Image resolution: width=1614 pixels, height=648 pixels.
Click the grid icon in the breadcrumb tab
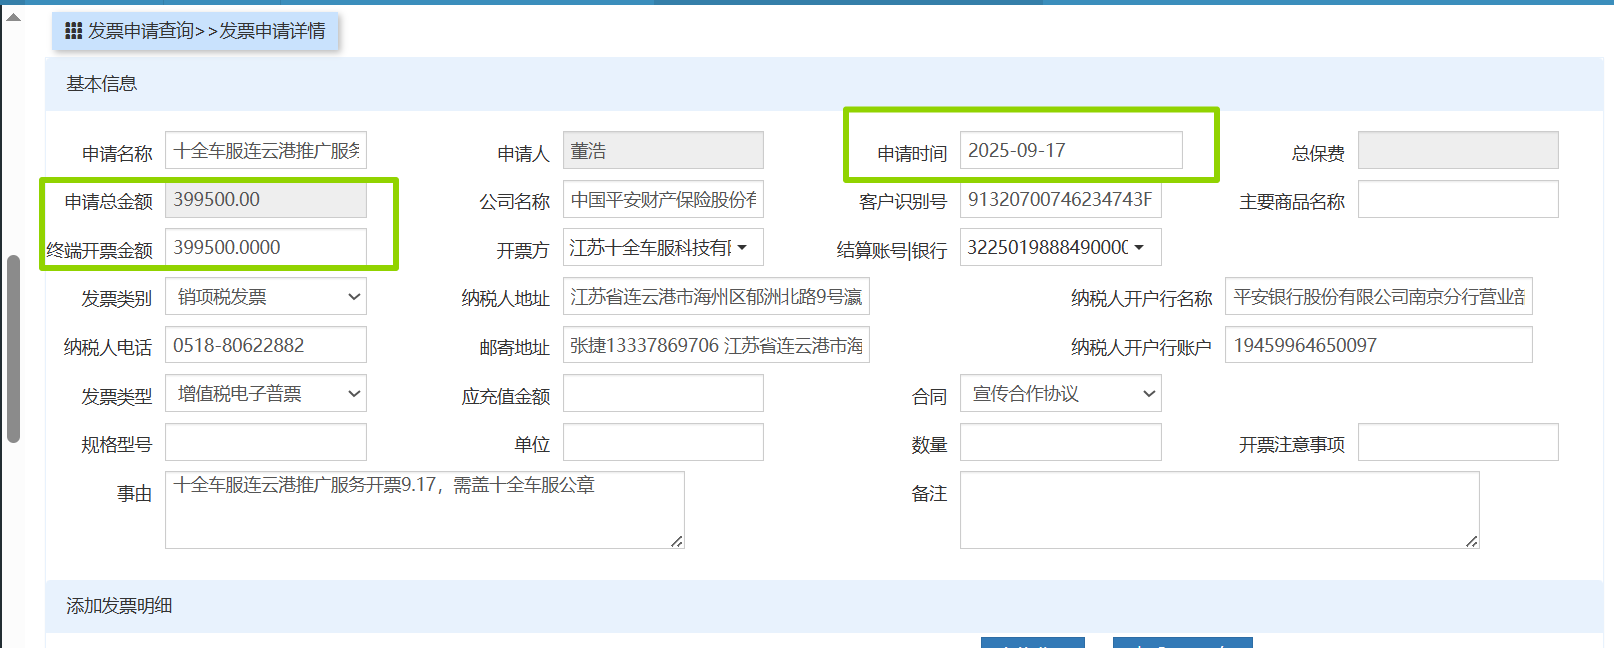[73, 31]
